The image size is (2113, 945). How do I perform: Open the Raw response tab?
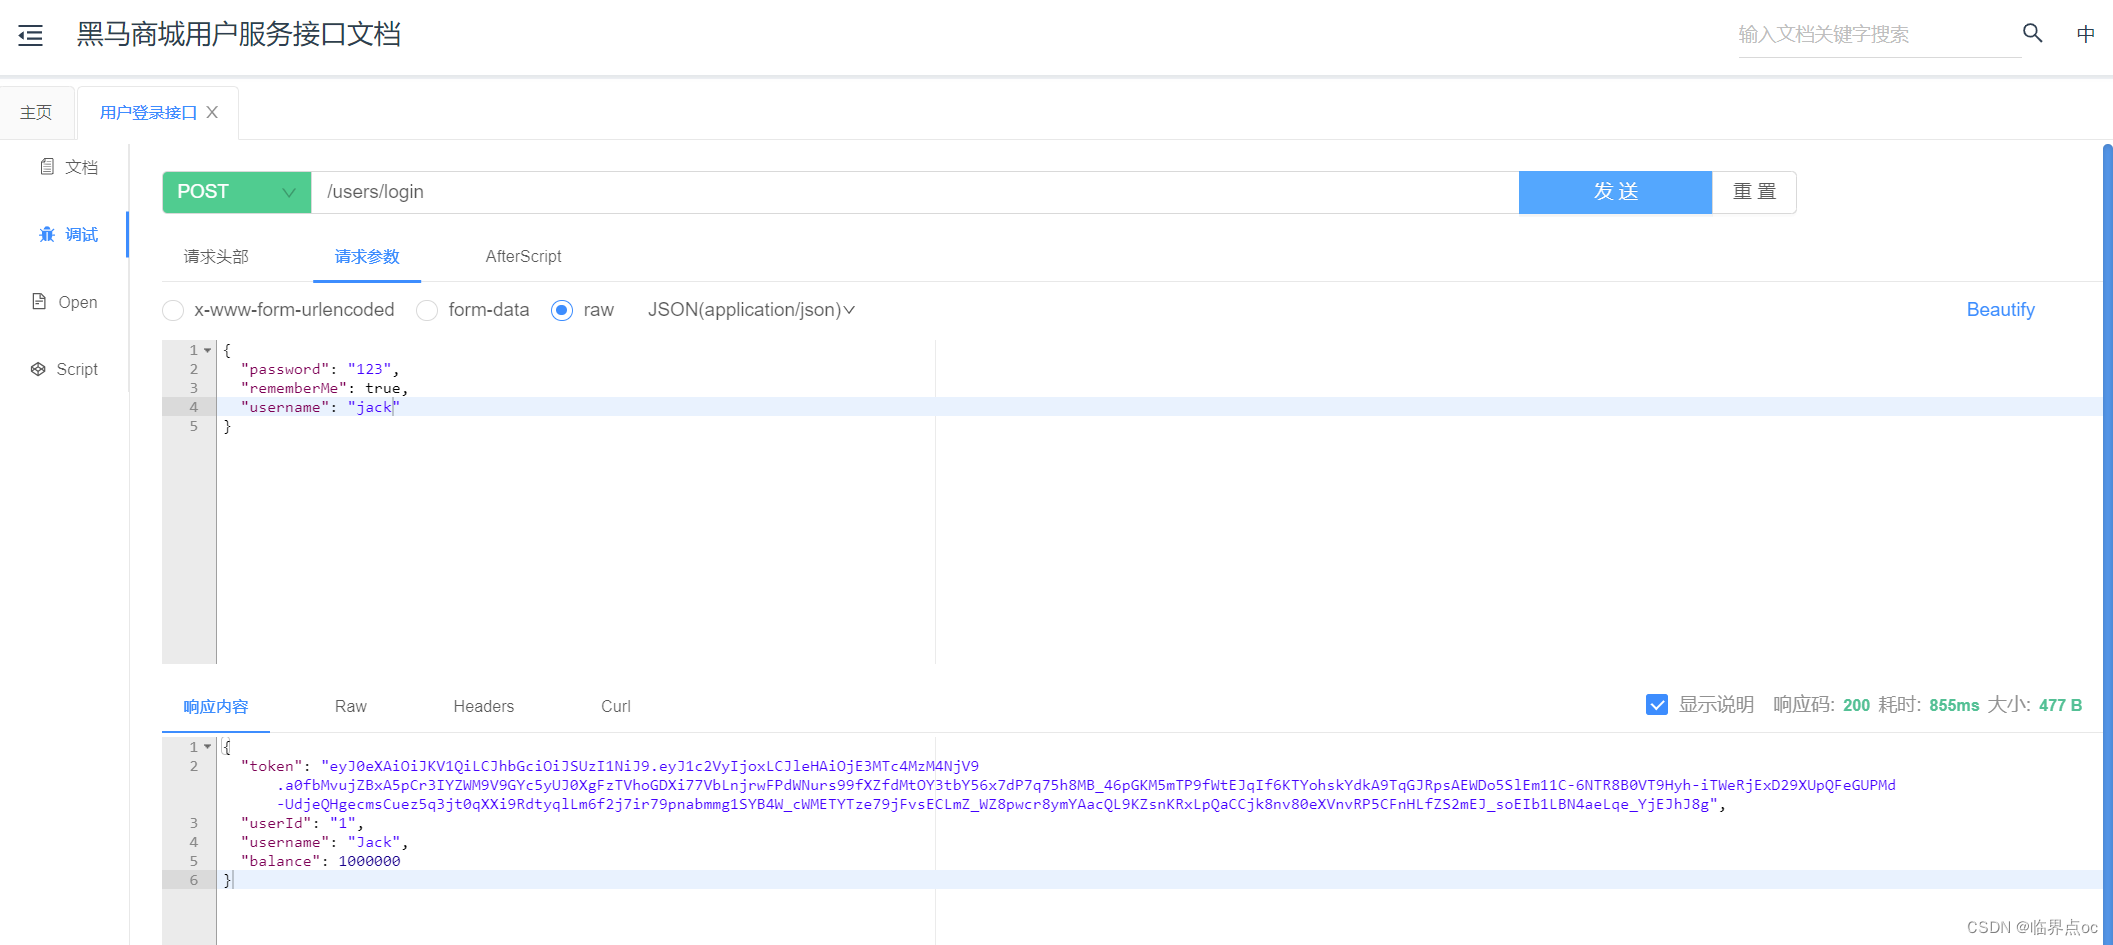coord(351,706)
